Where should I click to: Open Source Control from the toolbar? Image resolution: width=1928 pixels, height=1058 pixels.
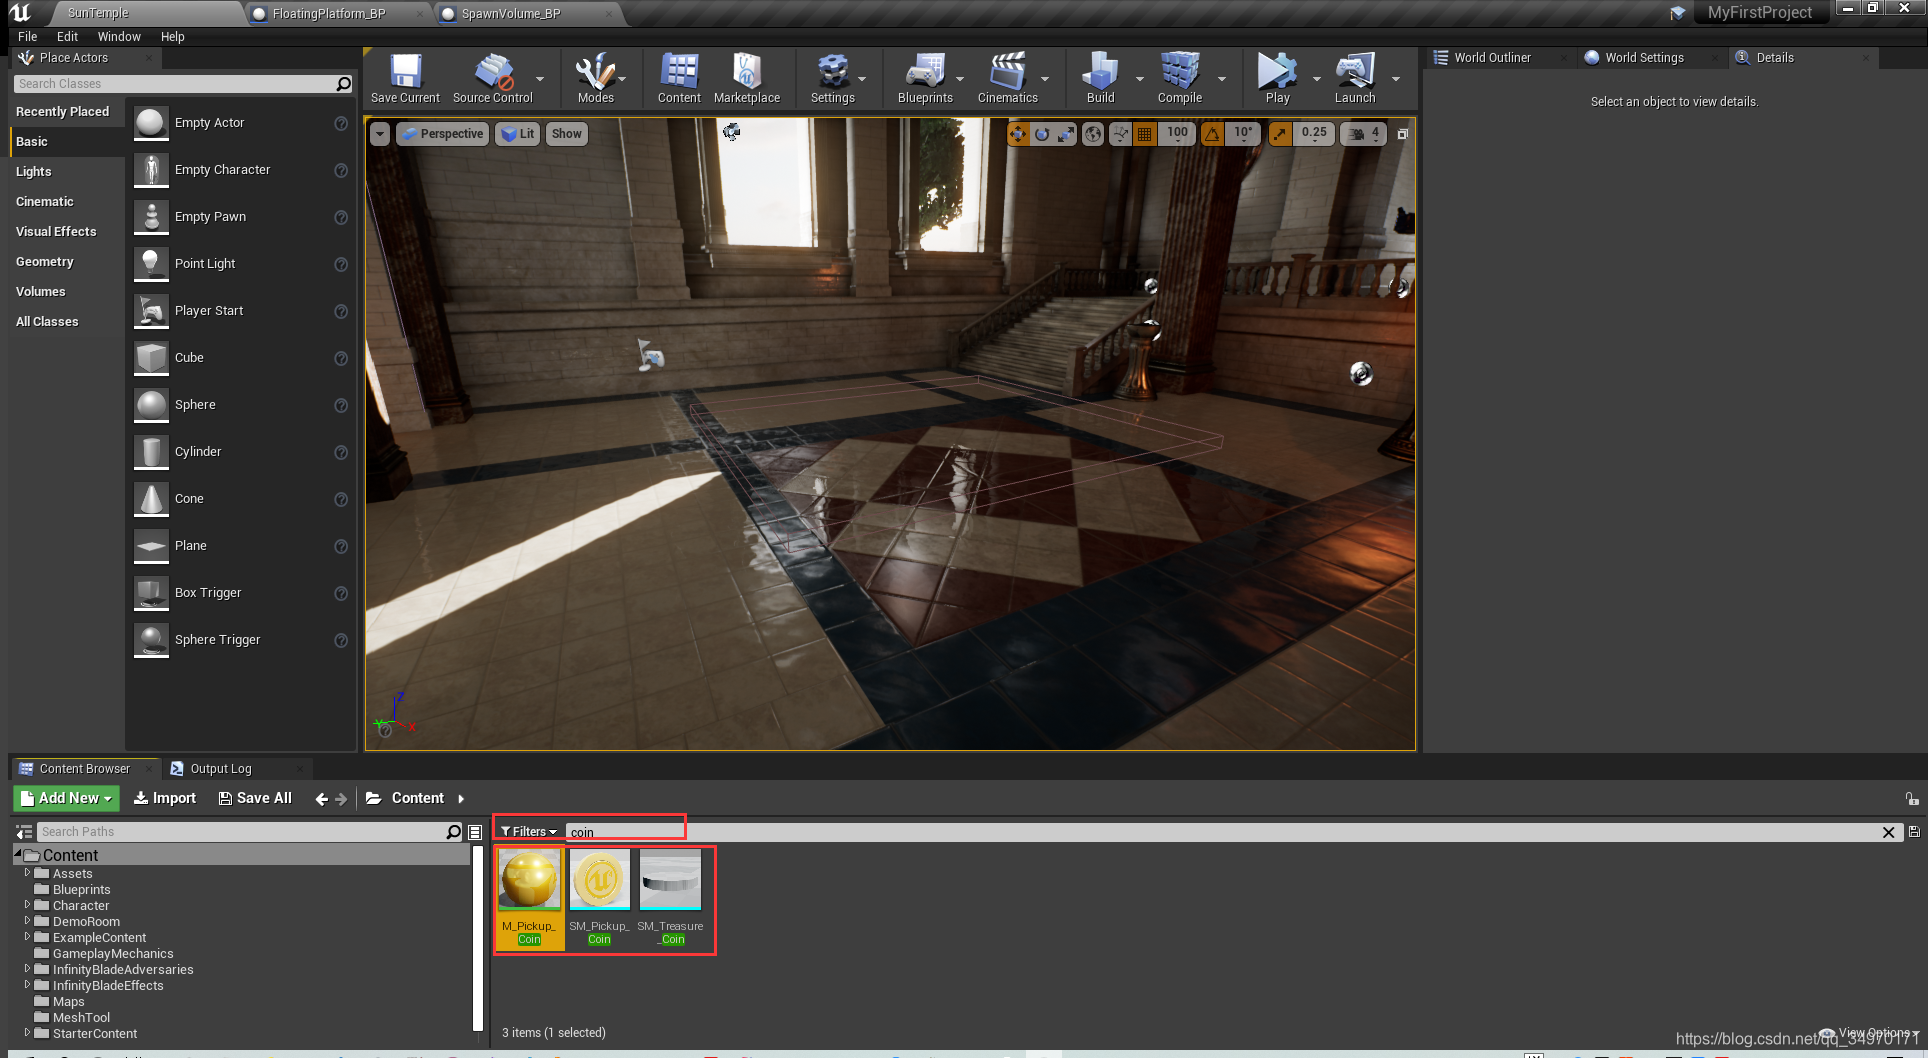coord(493,78)
